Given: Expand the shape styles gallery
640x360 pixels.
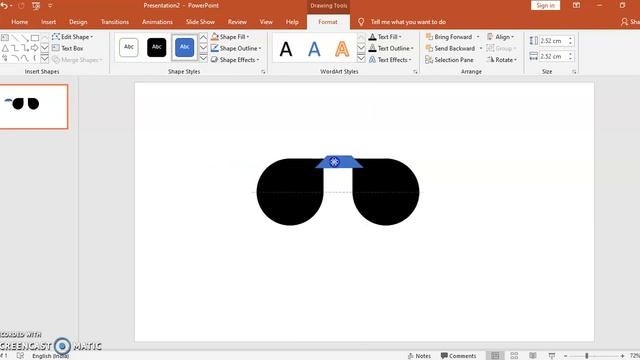Looking at the screenshot, I should click(x=203, y=58).
